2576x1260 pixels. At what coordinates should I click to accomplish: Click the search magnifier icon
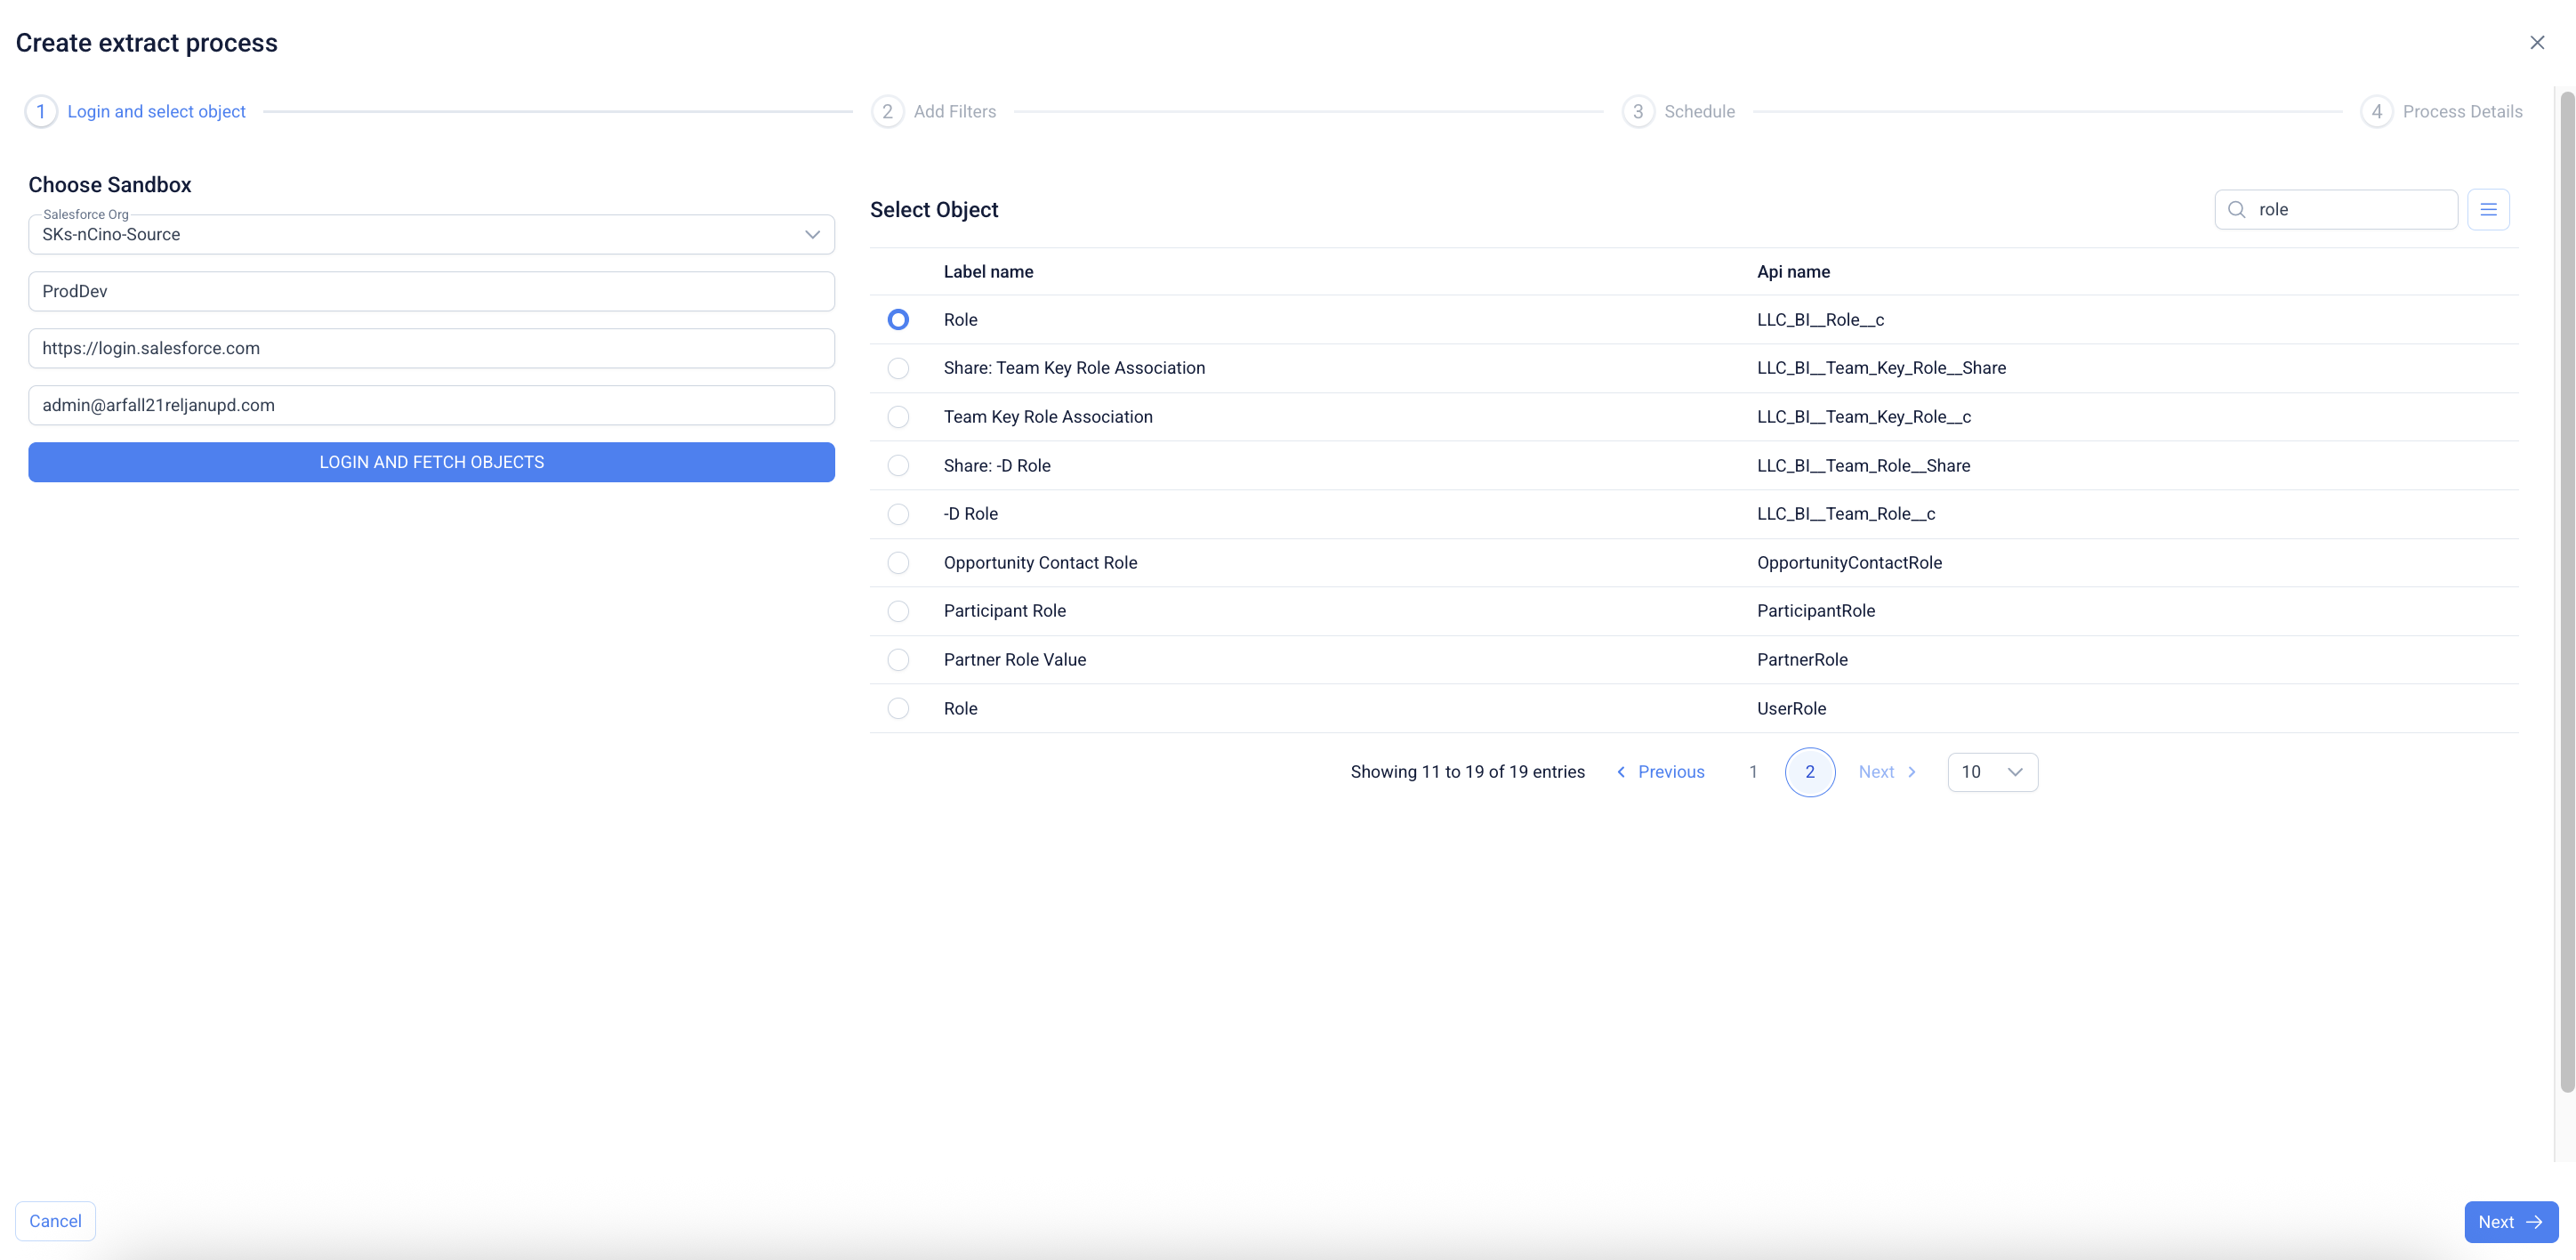pyautogui.click(x=2237, y=209)
